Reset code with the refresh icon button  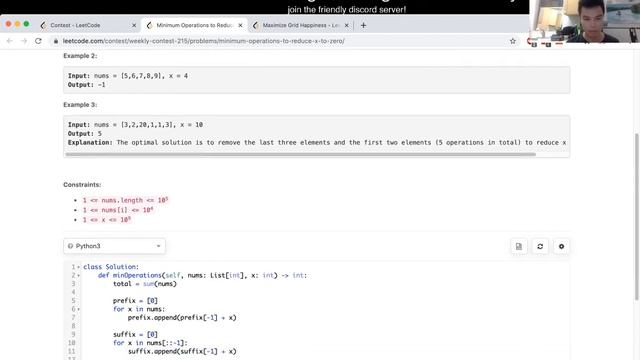coord(540,247)
